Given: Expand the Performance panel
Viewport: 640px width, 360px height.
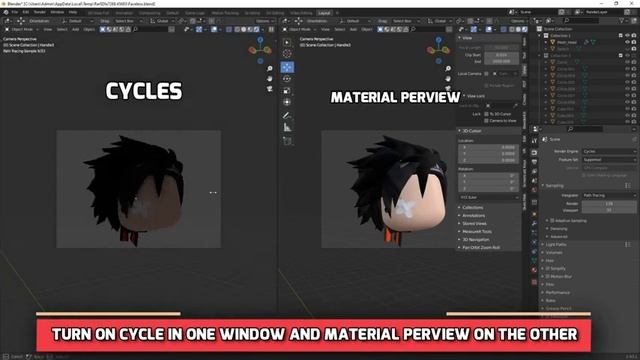Looking at the screenshot, I should pyautogui.click(x=558, y=293).
